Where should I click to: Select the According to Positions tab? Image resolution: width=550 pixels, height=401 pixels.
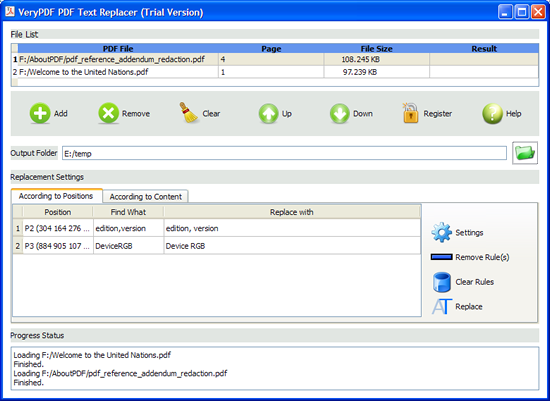(56, 196)
